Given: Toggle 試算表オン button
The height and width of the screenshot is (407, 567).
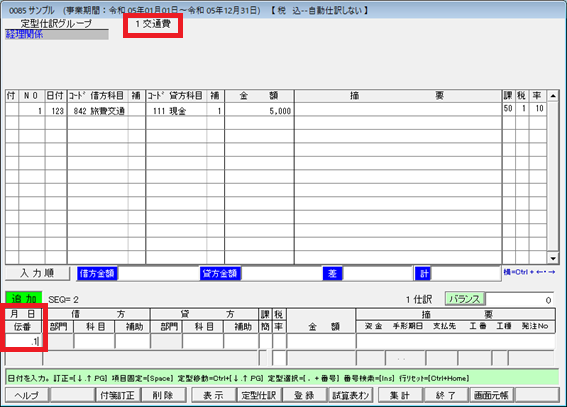Looking at the screenshot, I should tap(350, 395).
